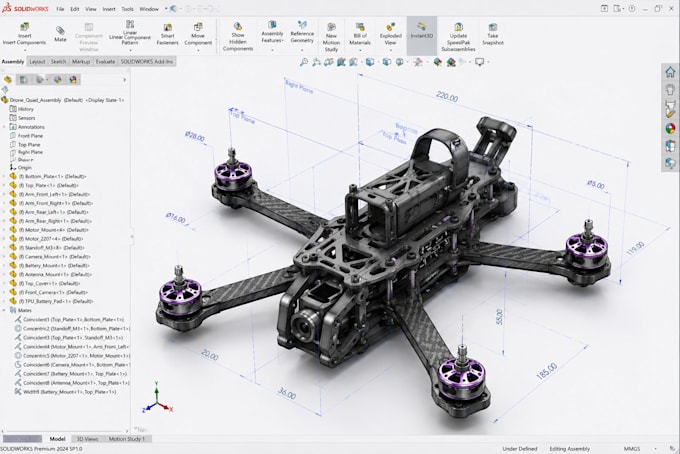Image resolution: width=680 pixels, height=454 pixels.
Task: Click Insert Components tool
Action: click(x=25, y=34)
